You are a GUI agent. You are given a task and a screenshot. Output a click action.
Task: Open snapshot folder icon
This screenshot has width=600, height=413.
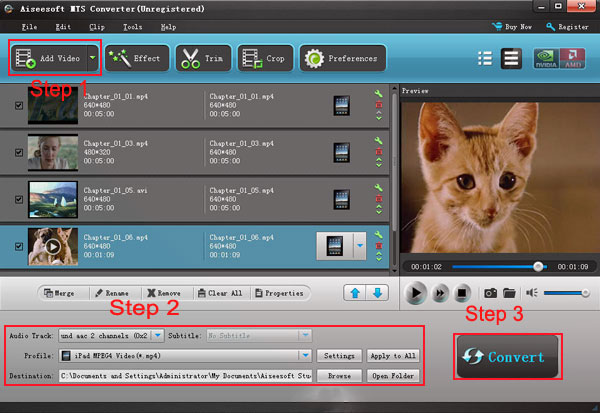point(509,293)
